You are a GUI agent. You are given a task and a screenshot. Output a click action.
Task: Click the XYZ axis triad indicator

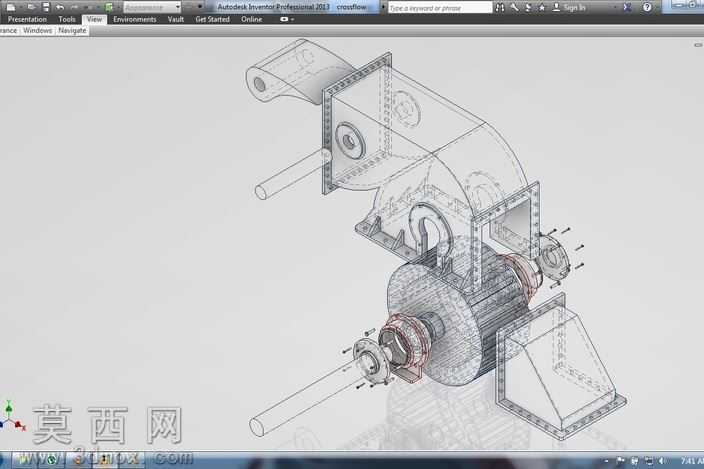tap(11, 416)
